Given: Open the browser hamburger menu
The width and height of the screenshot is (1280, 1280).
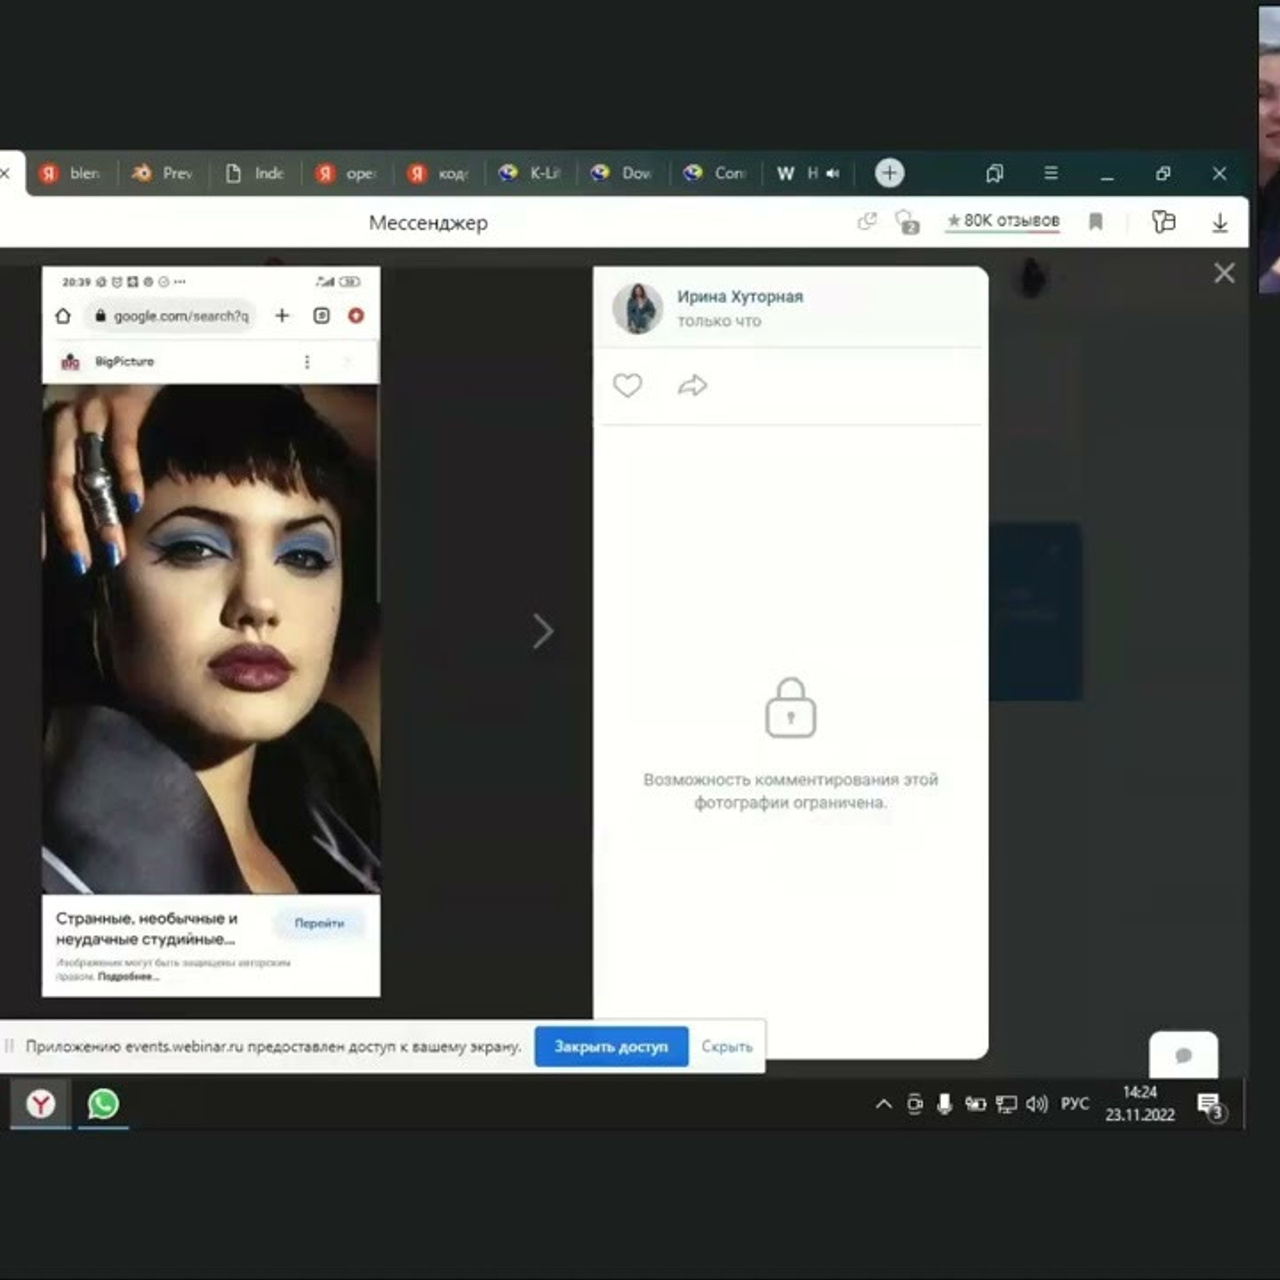Looking at the screenshot, I should tap(1050, 173).
